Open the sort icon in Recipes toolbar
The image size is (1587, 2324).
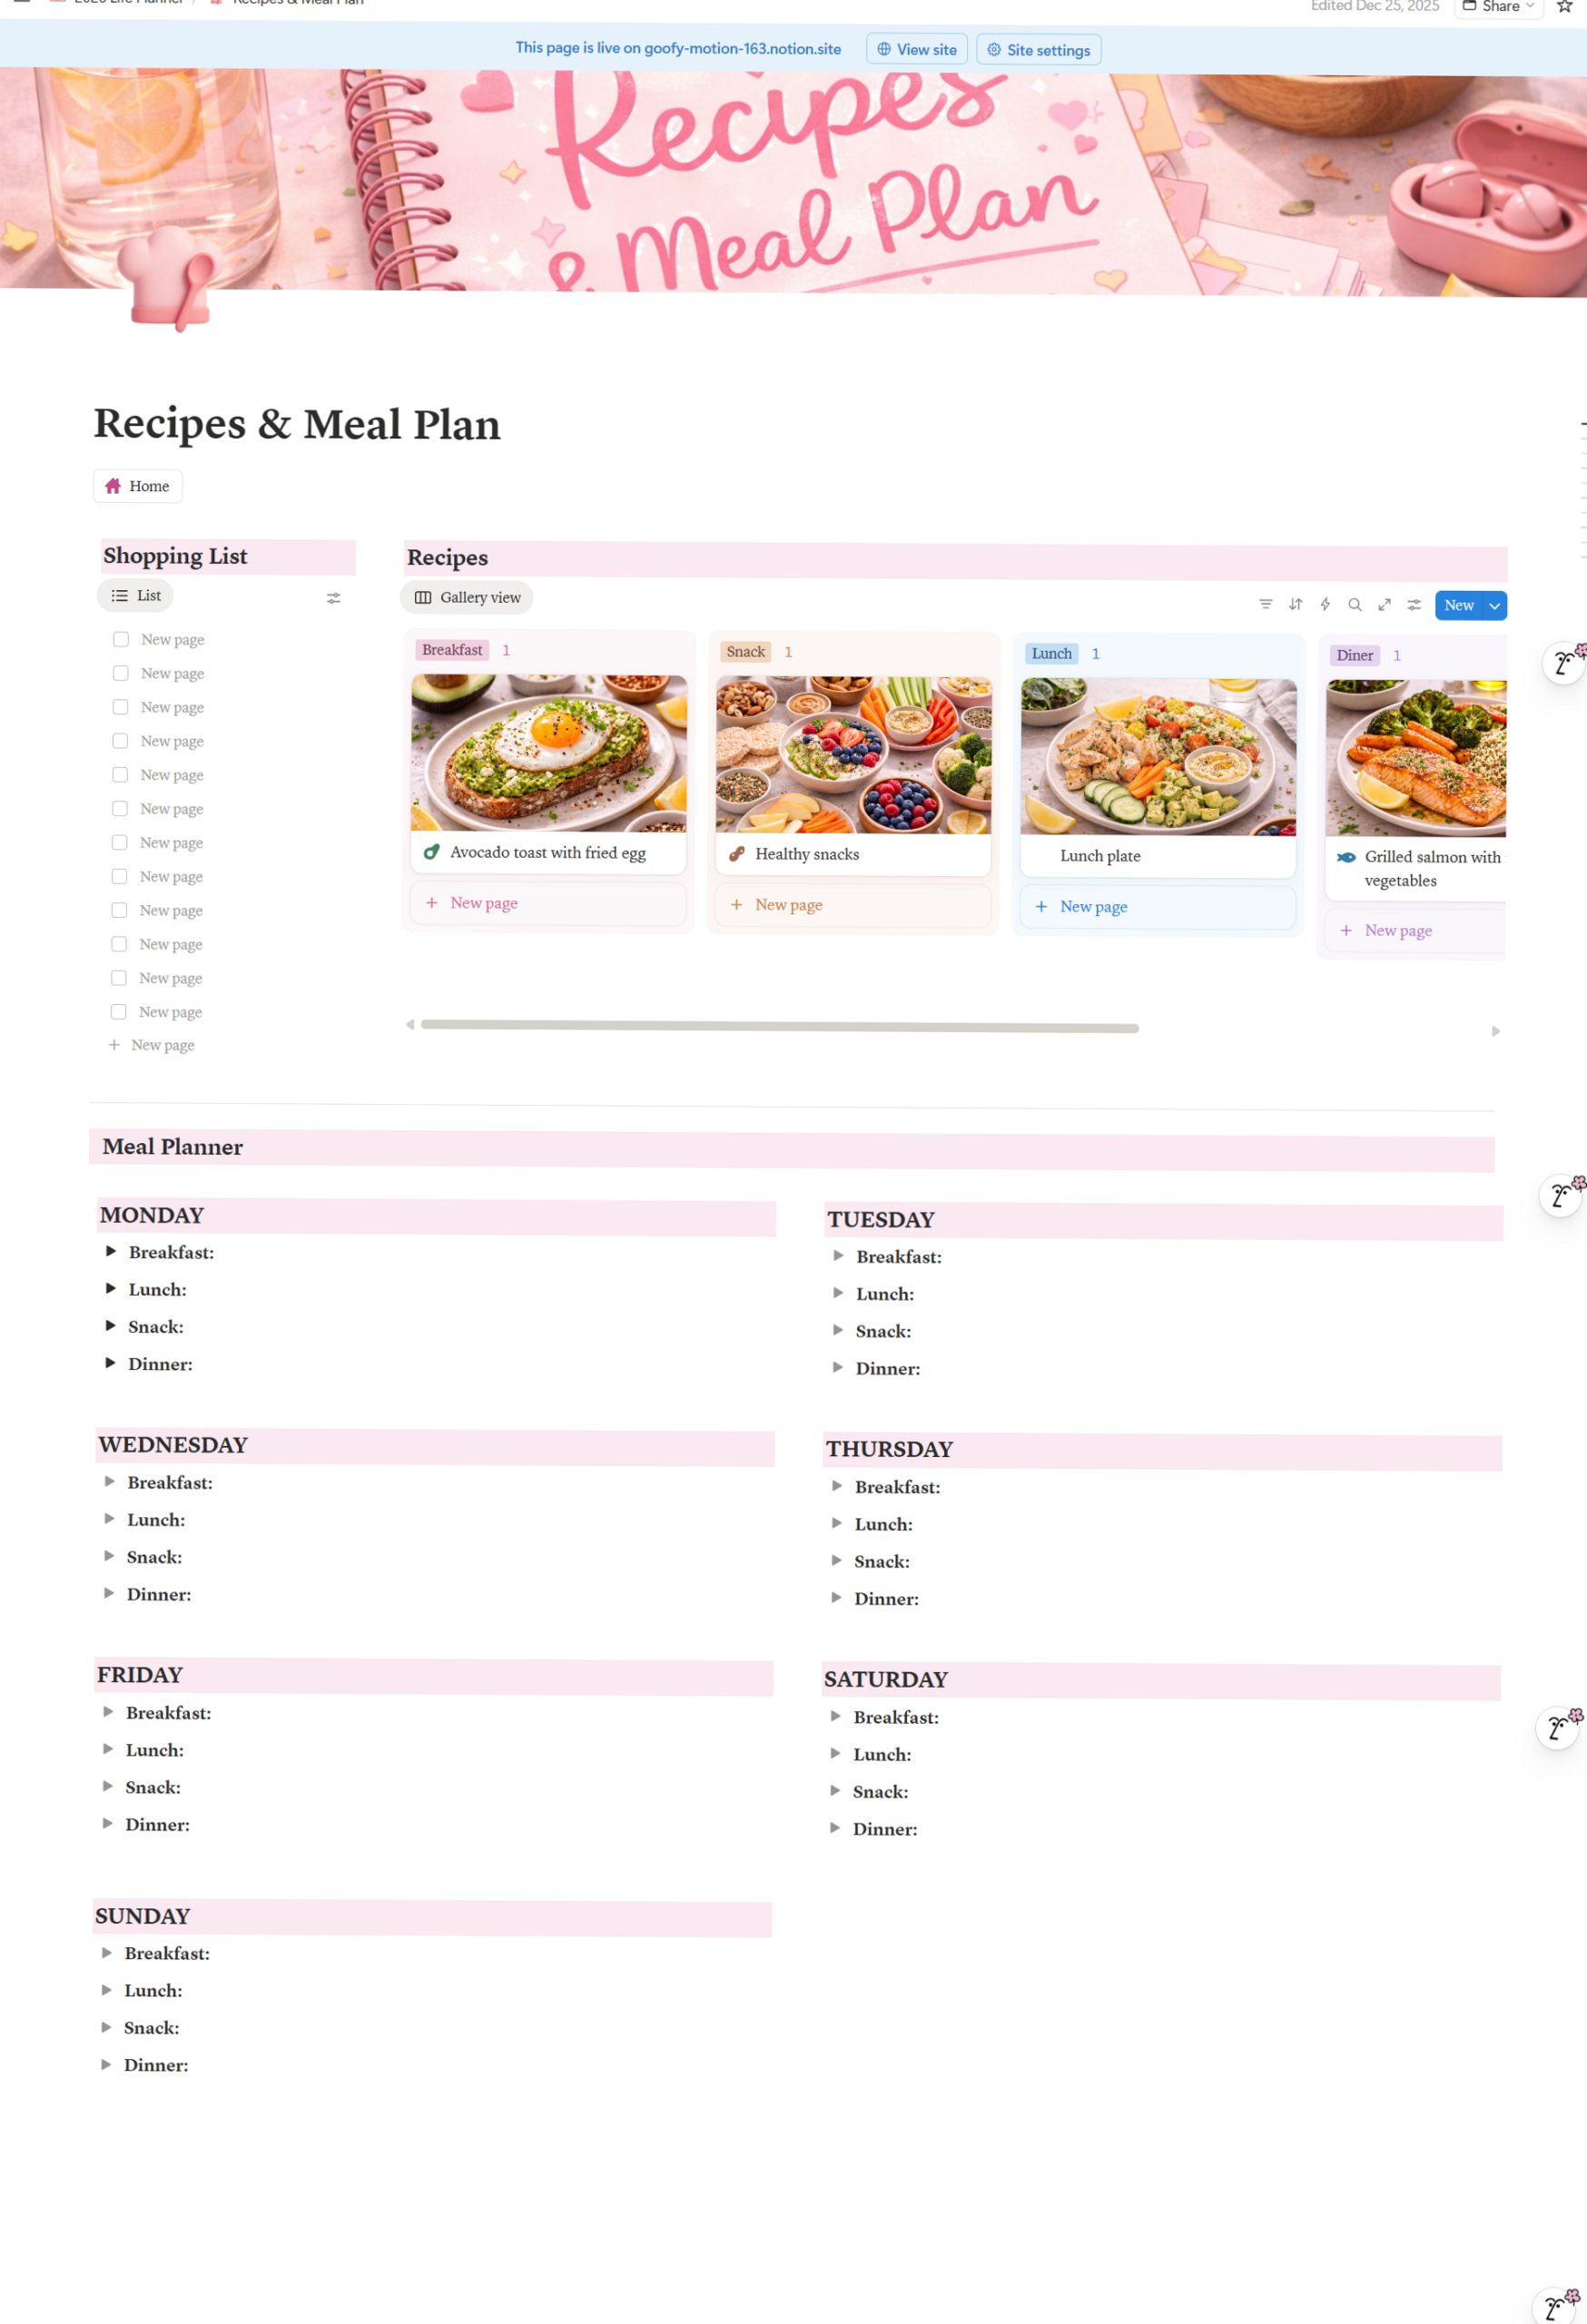point(1295,604)
